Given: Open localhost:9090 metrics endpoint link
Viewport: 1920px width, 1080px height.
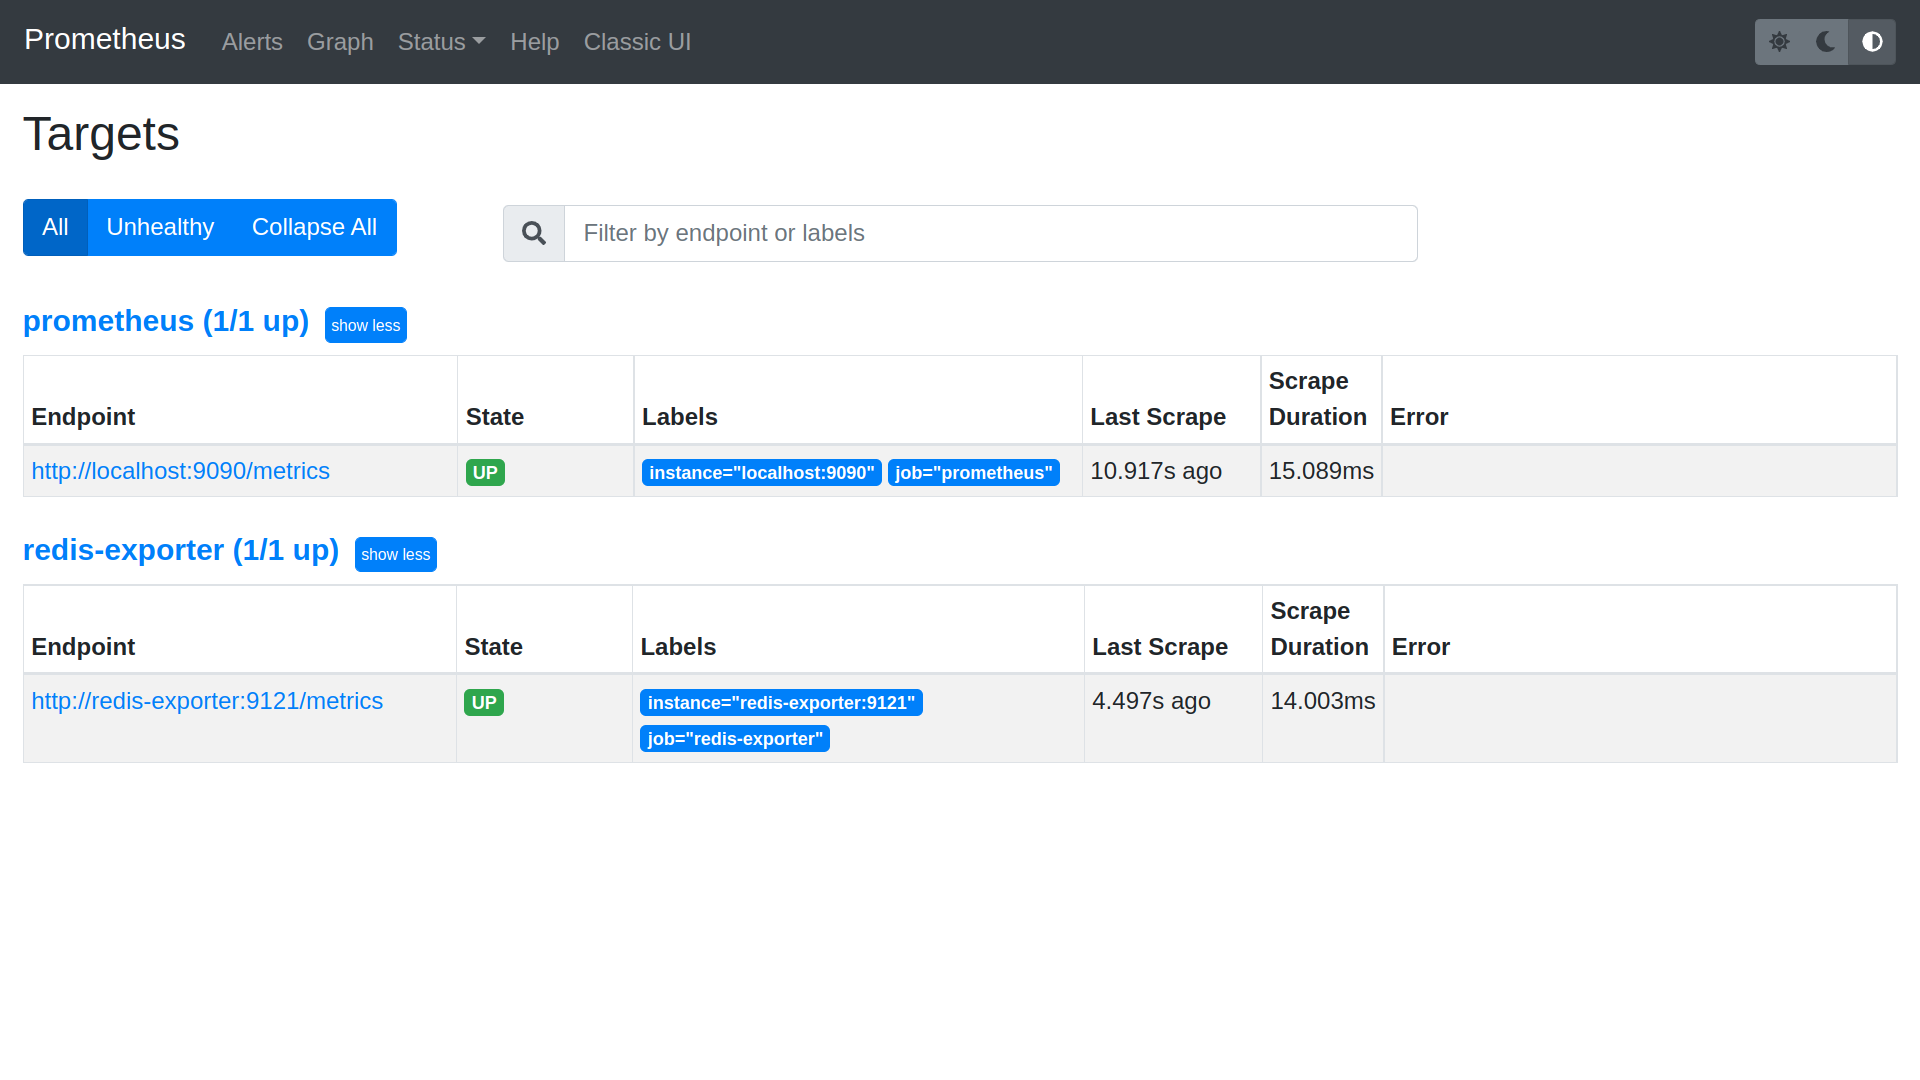Looking at the screenshot, I should [x=180, y=471].
